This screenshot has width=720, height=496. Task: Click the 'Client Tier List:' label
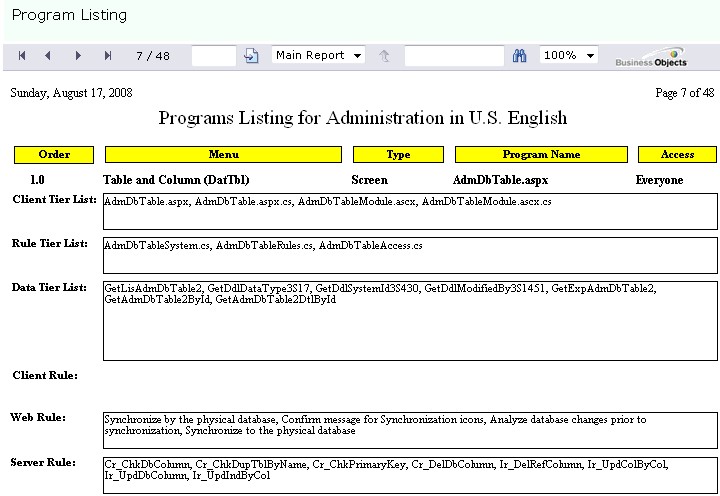click(x=55, y=199)
